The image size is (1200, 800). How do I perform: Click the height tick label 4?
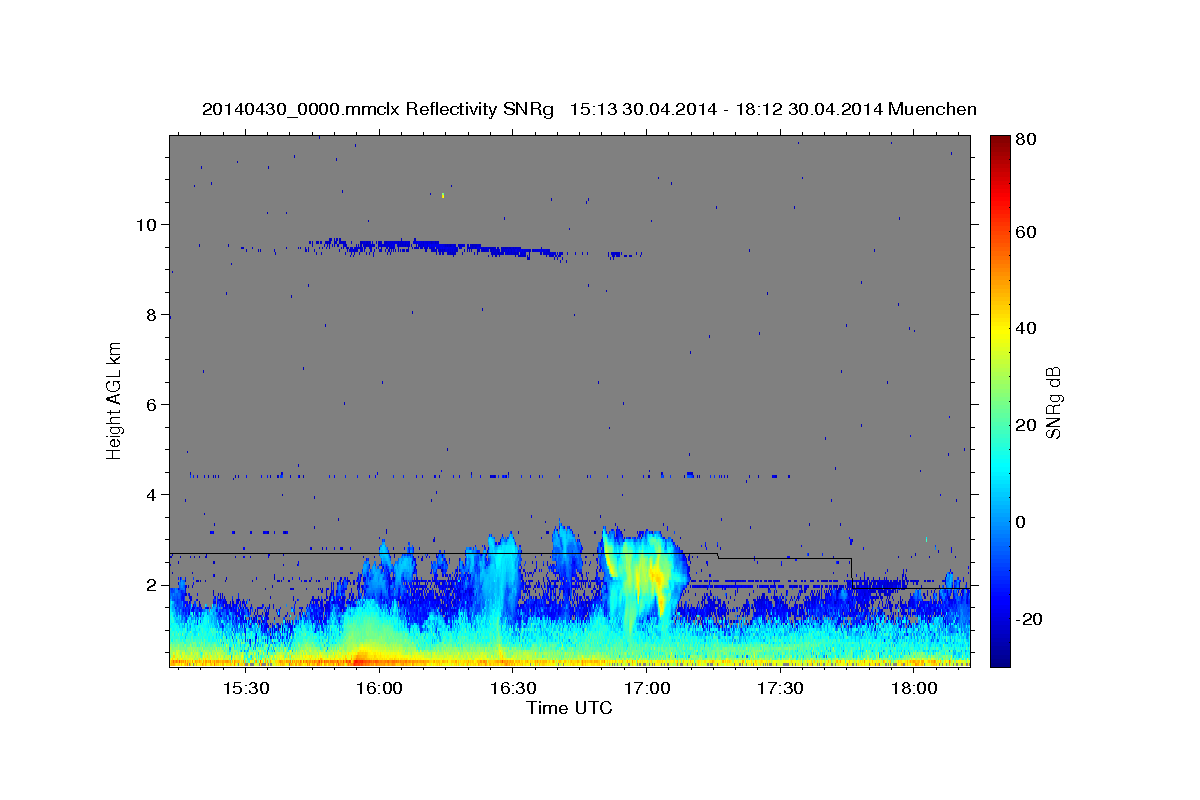(x=152, y=494)
